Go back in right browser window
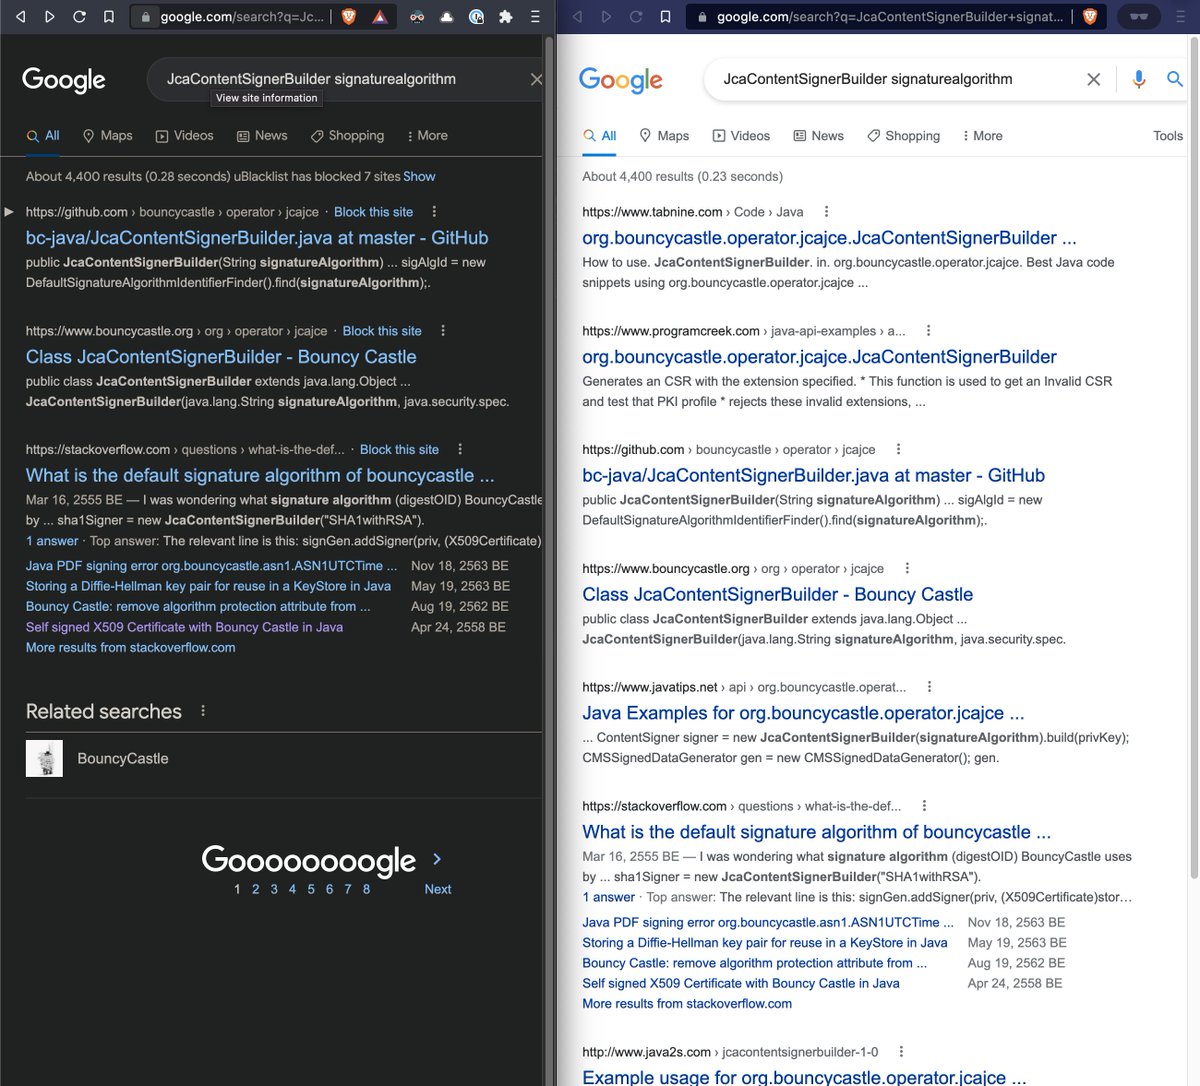Screen dimensions: 1200x1086 (578, 16)
